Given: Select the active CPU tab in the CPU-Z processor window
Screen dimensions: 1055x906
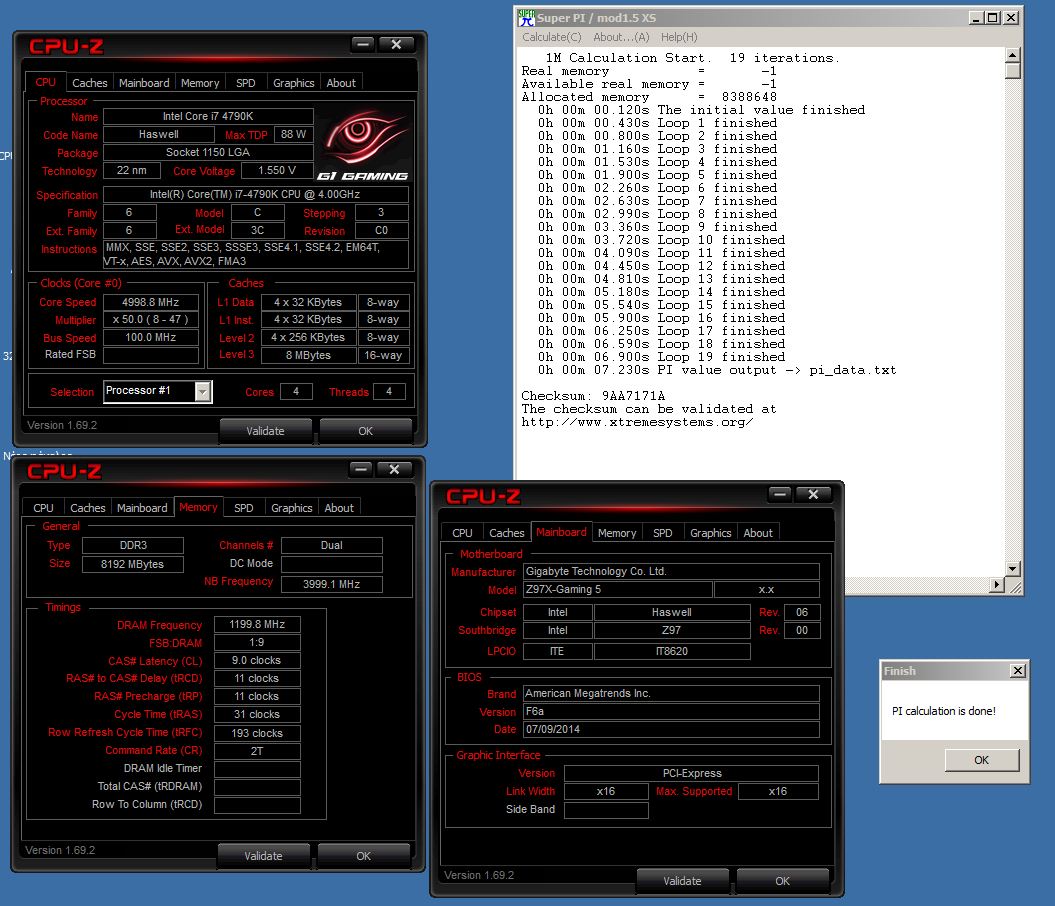Looking at the screenshot, I should [45, 82].
